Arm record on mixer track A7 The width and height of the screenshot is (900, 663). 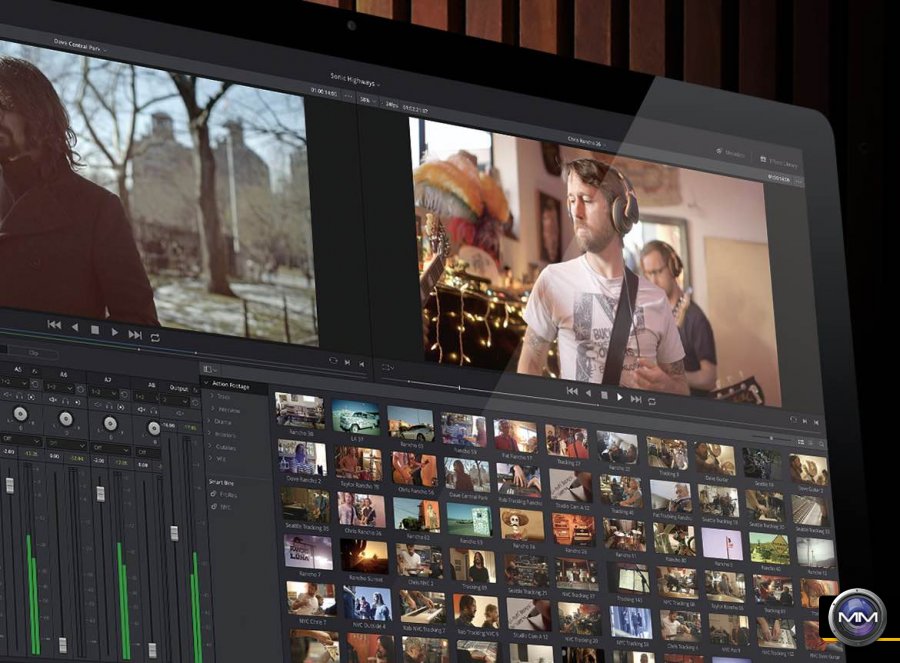pos(121,406)
